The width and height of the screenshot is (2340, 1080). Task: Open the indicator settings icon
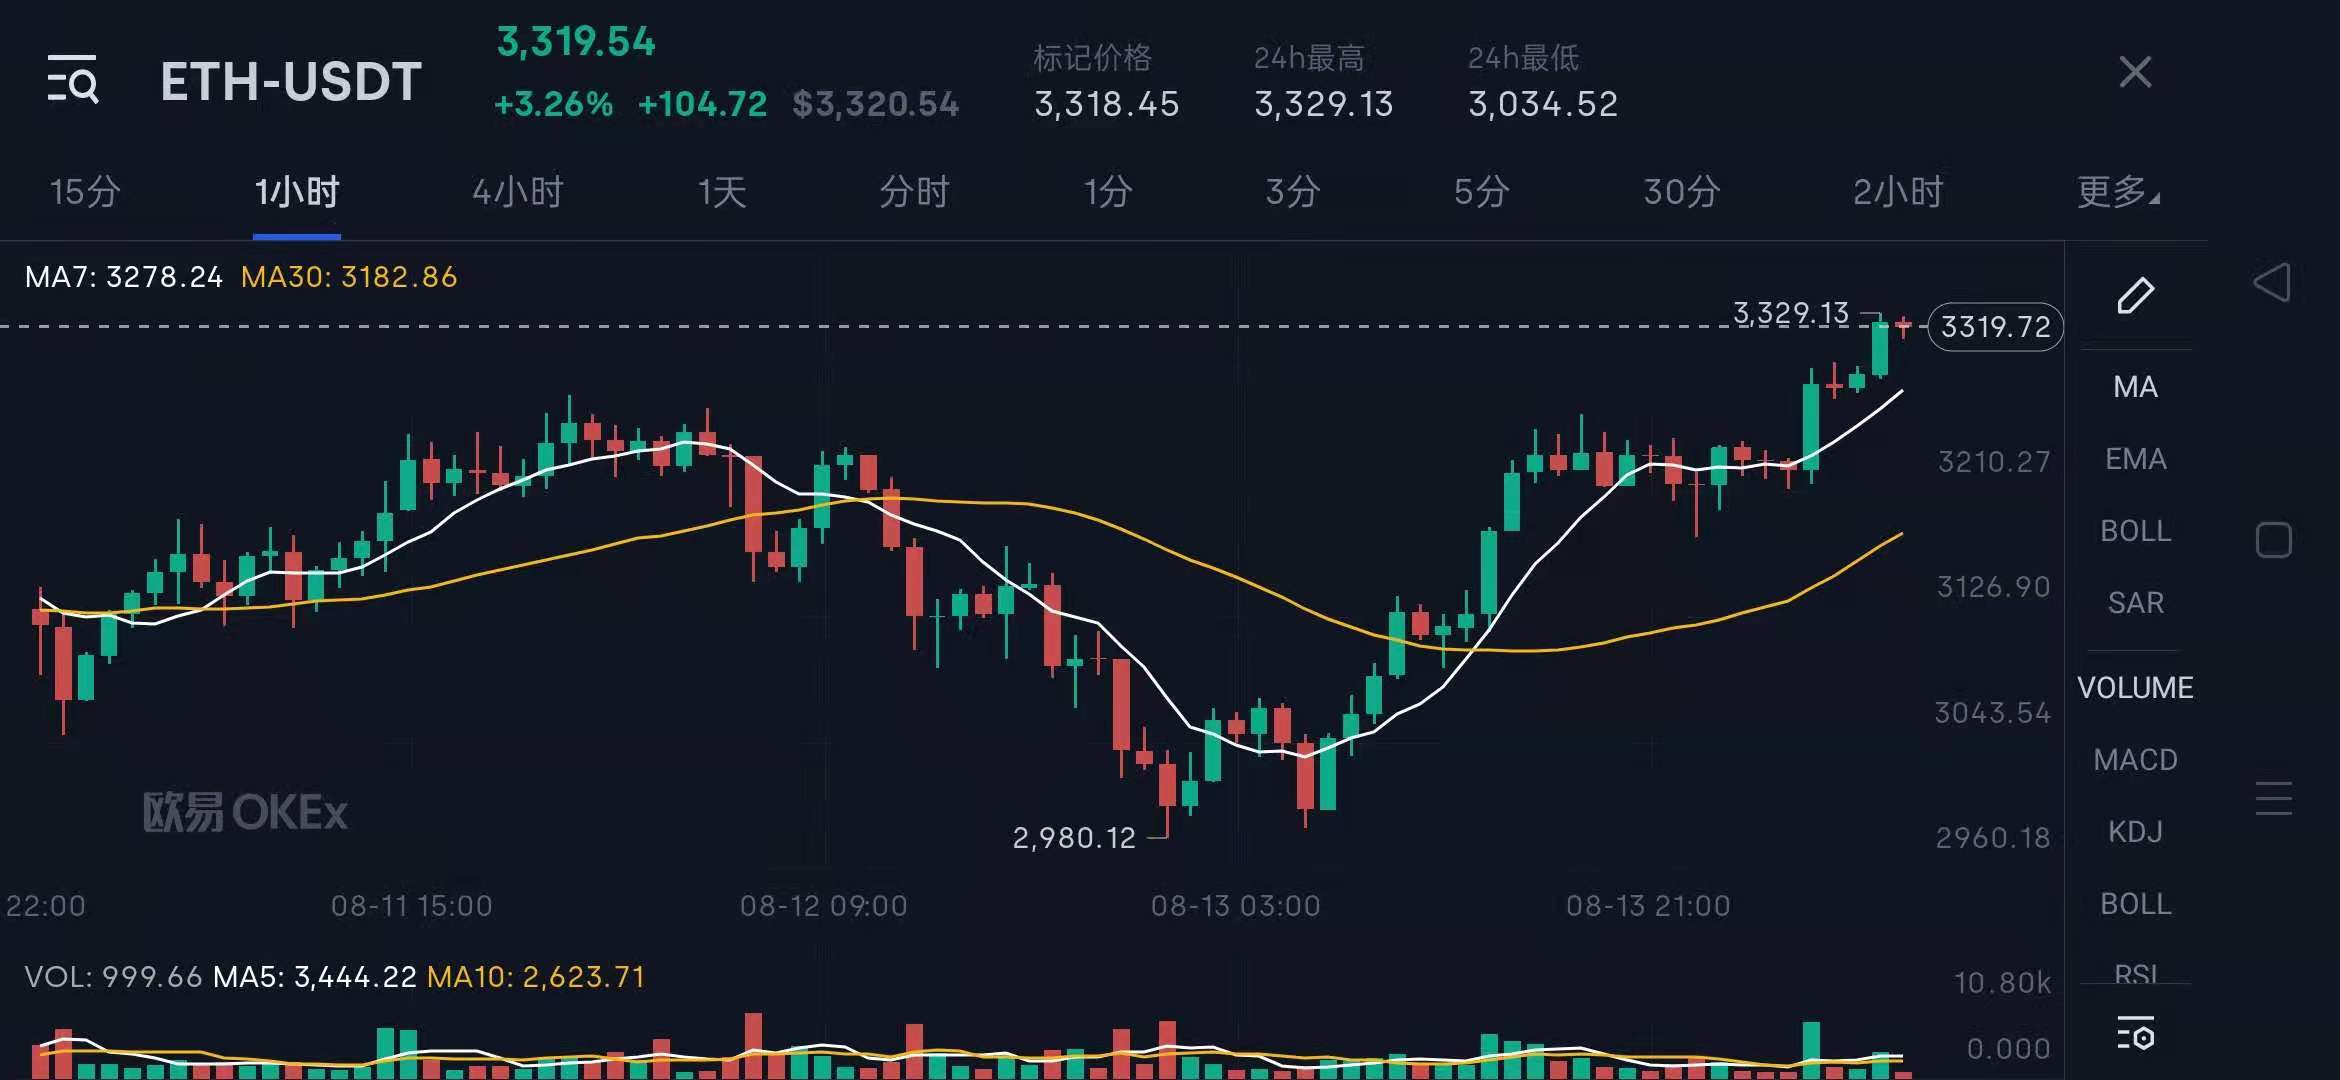(x=2135, y=1034)
